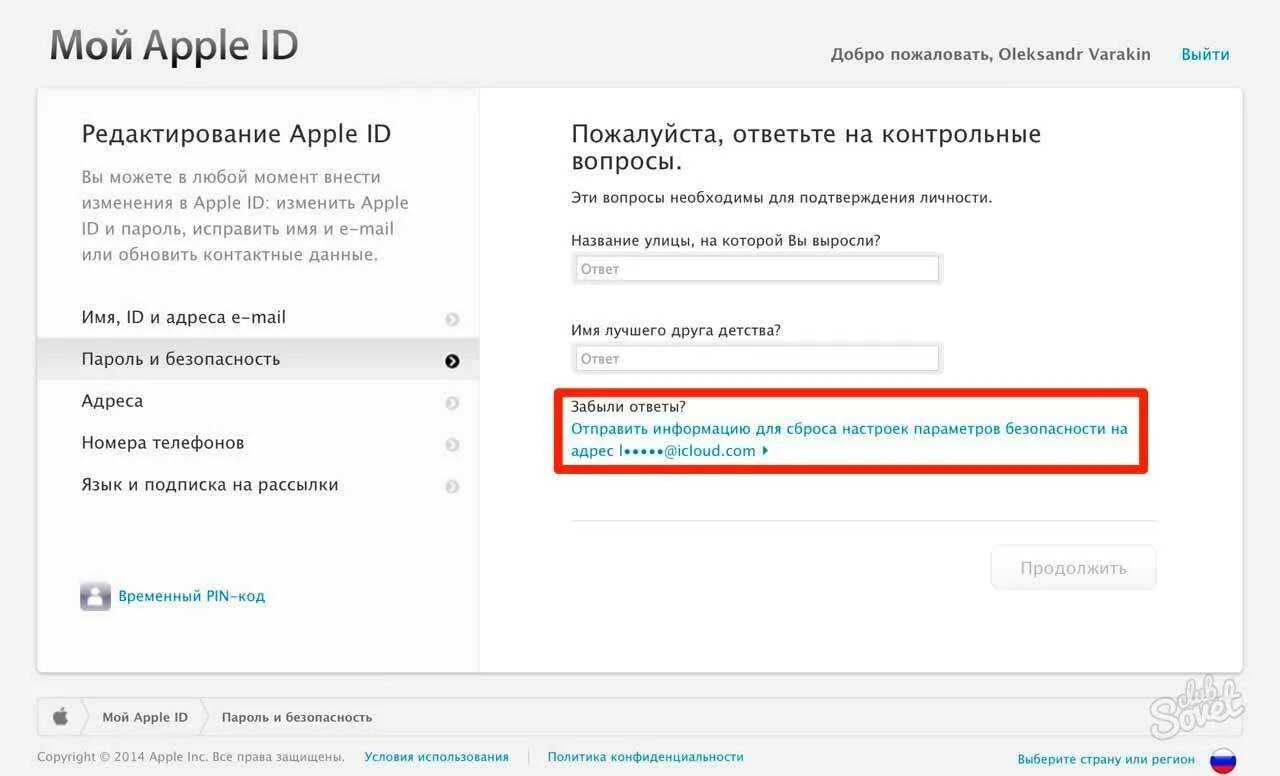Click arrow next to Пароль и безопасность
This screenshot has width=1280, height=776.
point(452,361)
